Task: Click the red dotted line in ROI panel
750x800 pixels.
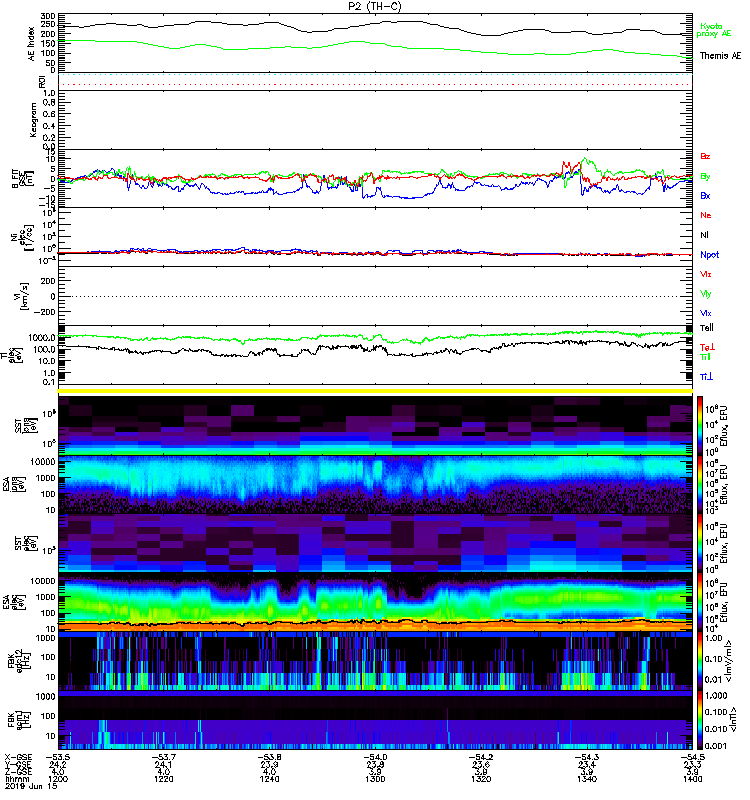Action: [375, 85]
